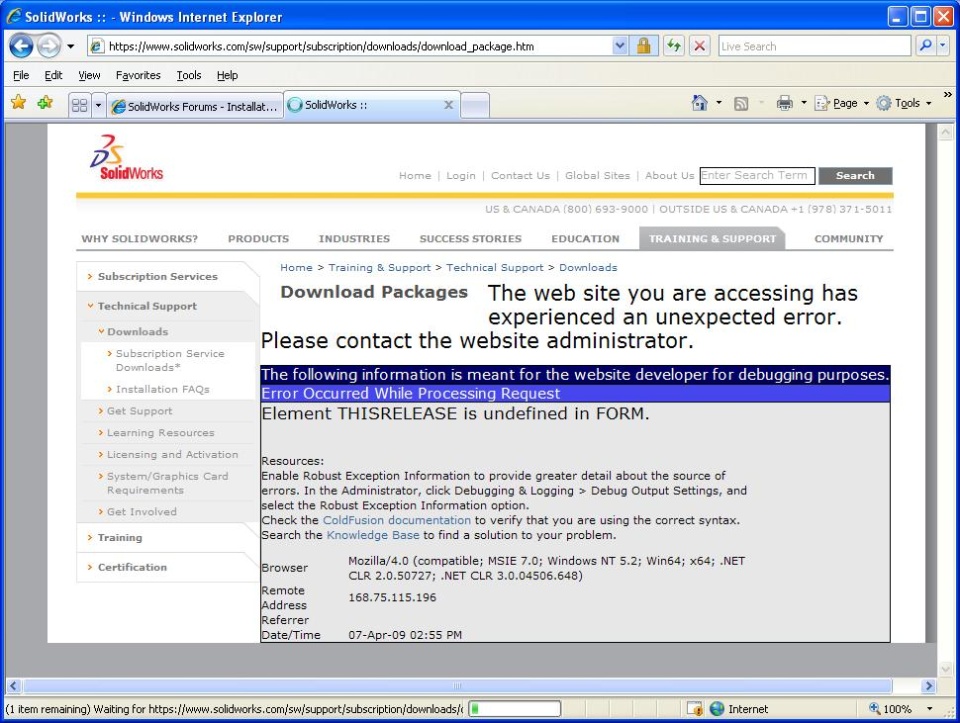Click the browser Forward arrow button
The height and width of the screenshot is (723, 960).
tap(49, 46)
